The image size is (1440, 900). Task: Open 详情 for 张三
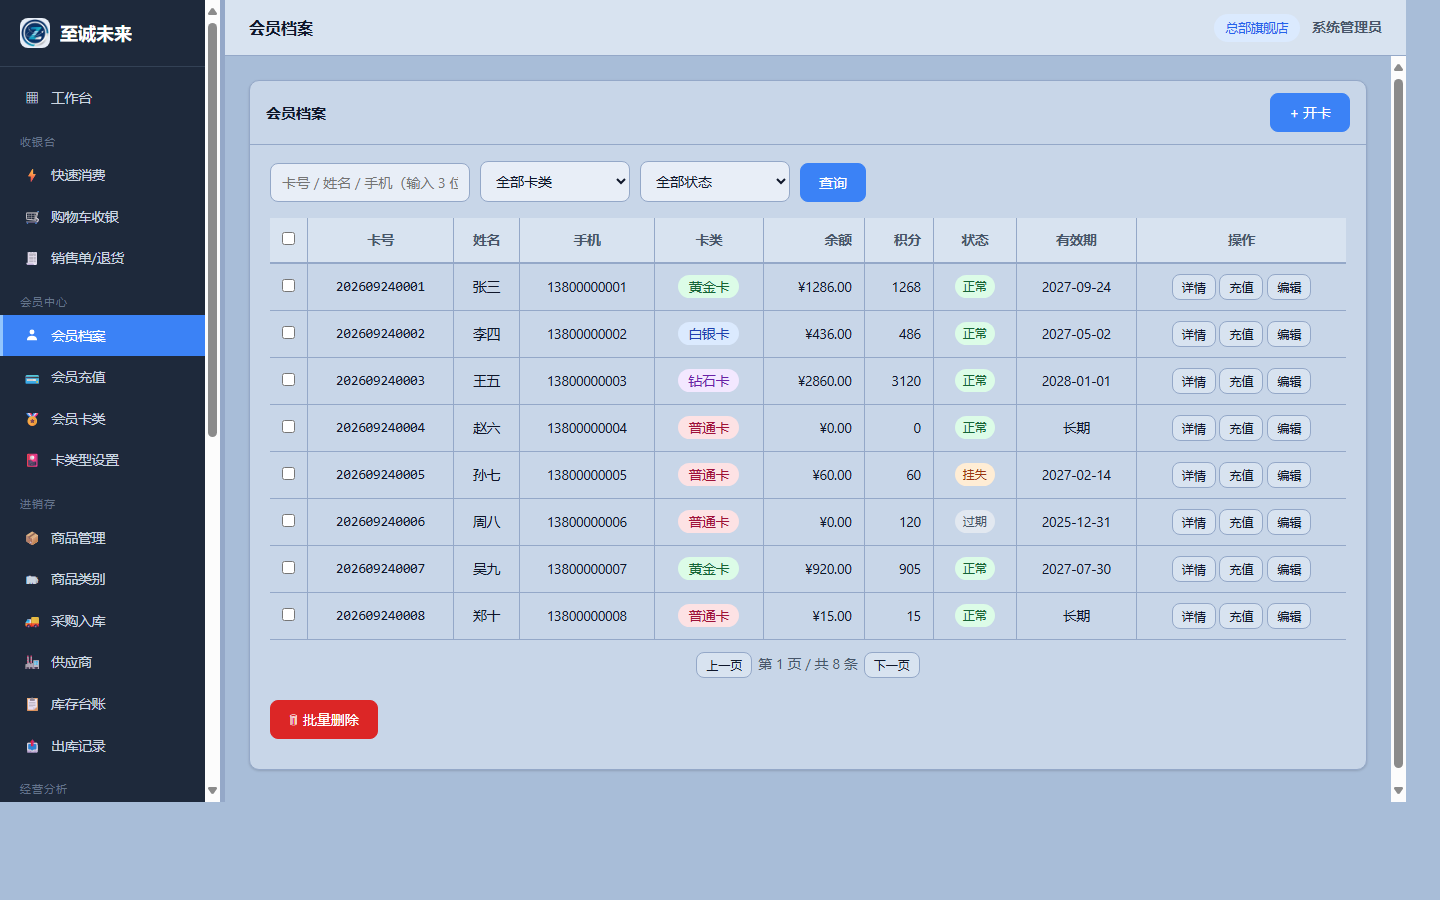[x=1194, y=288]
